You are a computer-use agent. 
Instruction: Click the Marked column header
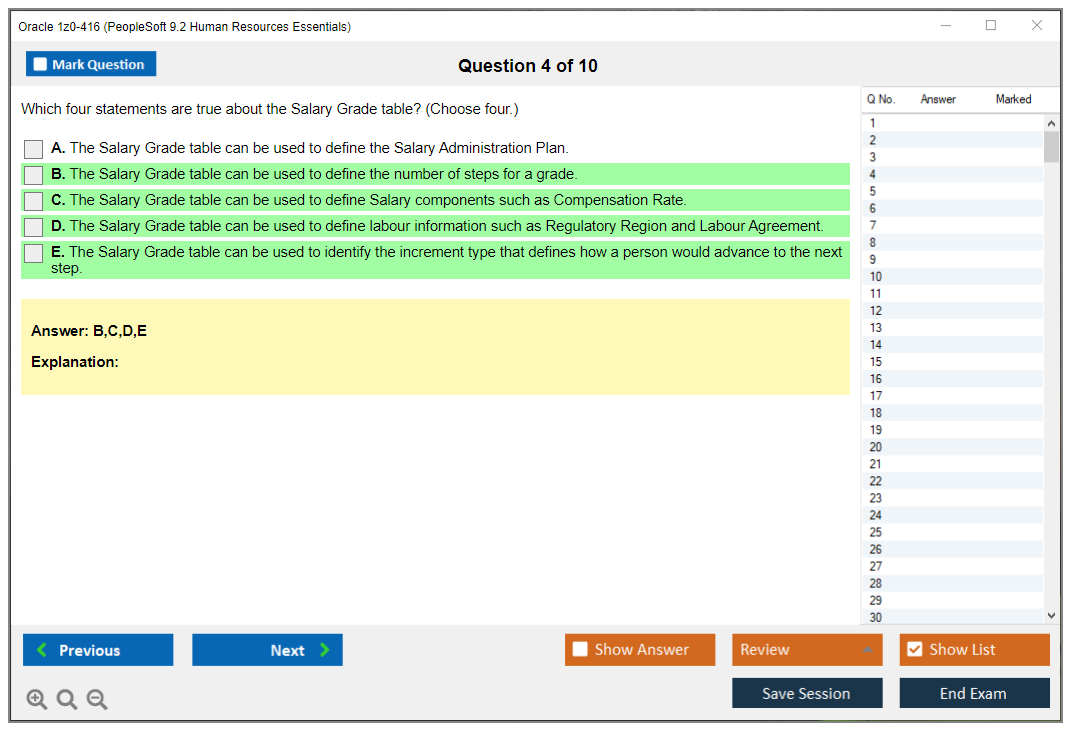tap(1012, 99)
